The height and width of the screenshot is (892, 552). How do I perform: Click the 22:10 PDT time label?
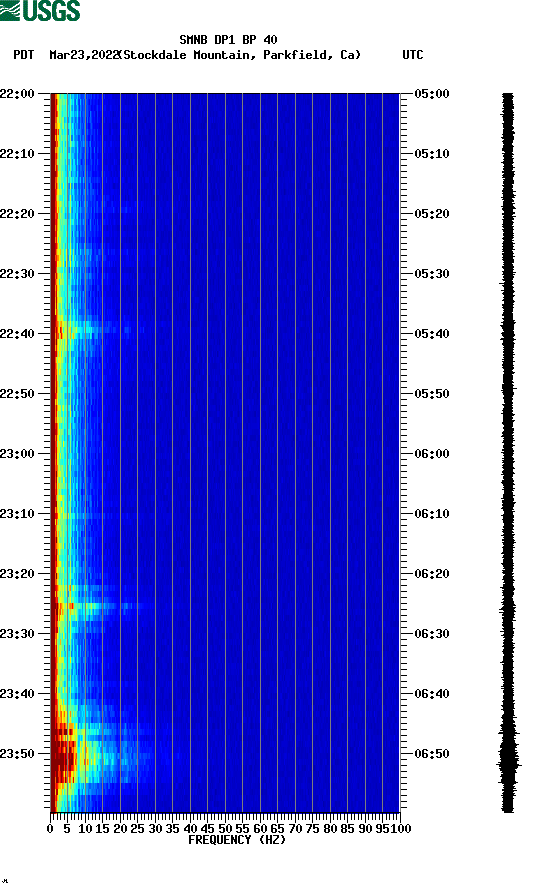tap(17, 154)
